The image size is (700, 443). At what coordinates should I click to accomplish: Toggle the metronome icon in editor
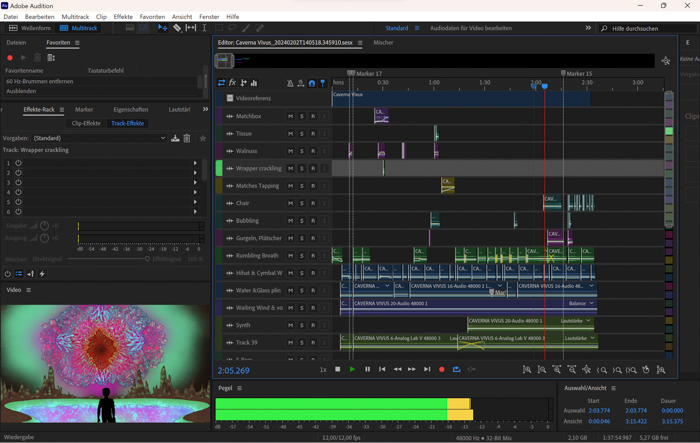tap(290, 83)
